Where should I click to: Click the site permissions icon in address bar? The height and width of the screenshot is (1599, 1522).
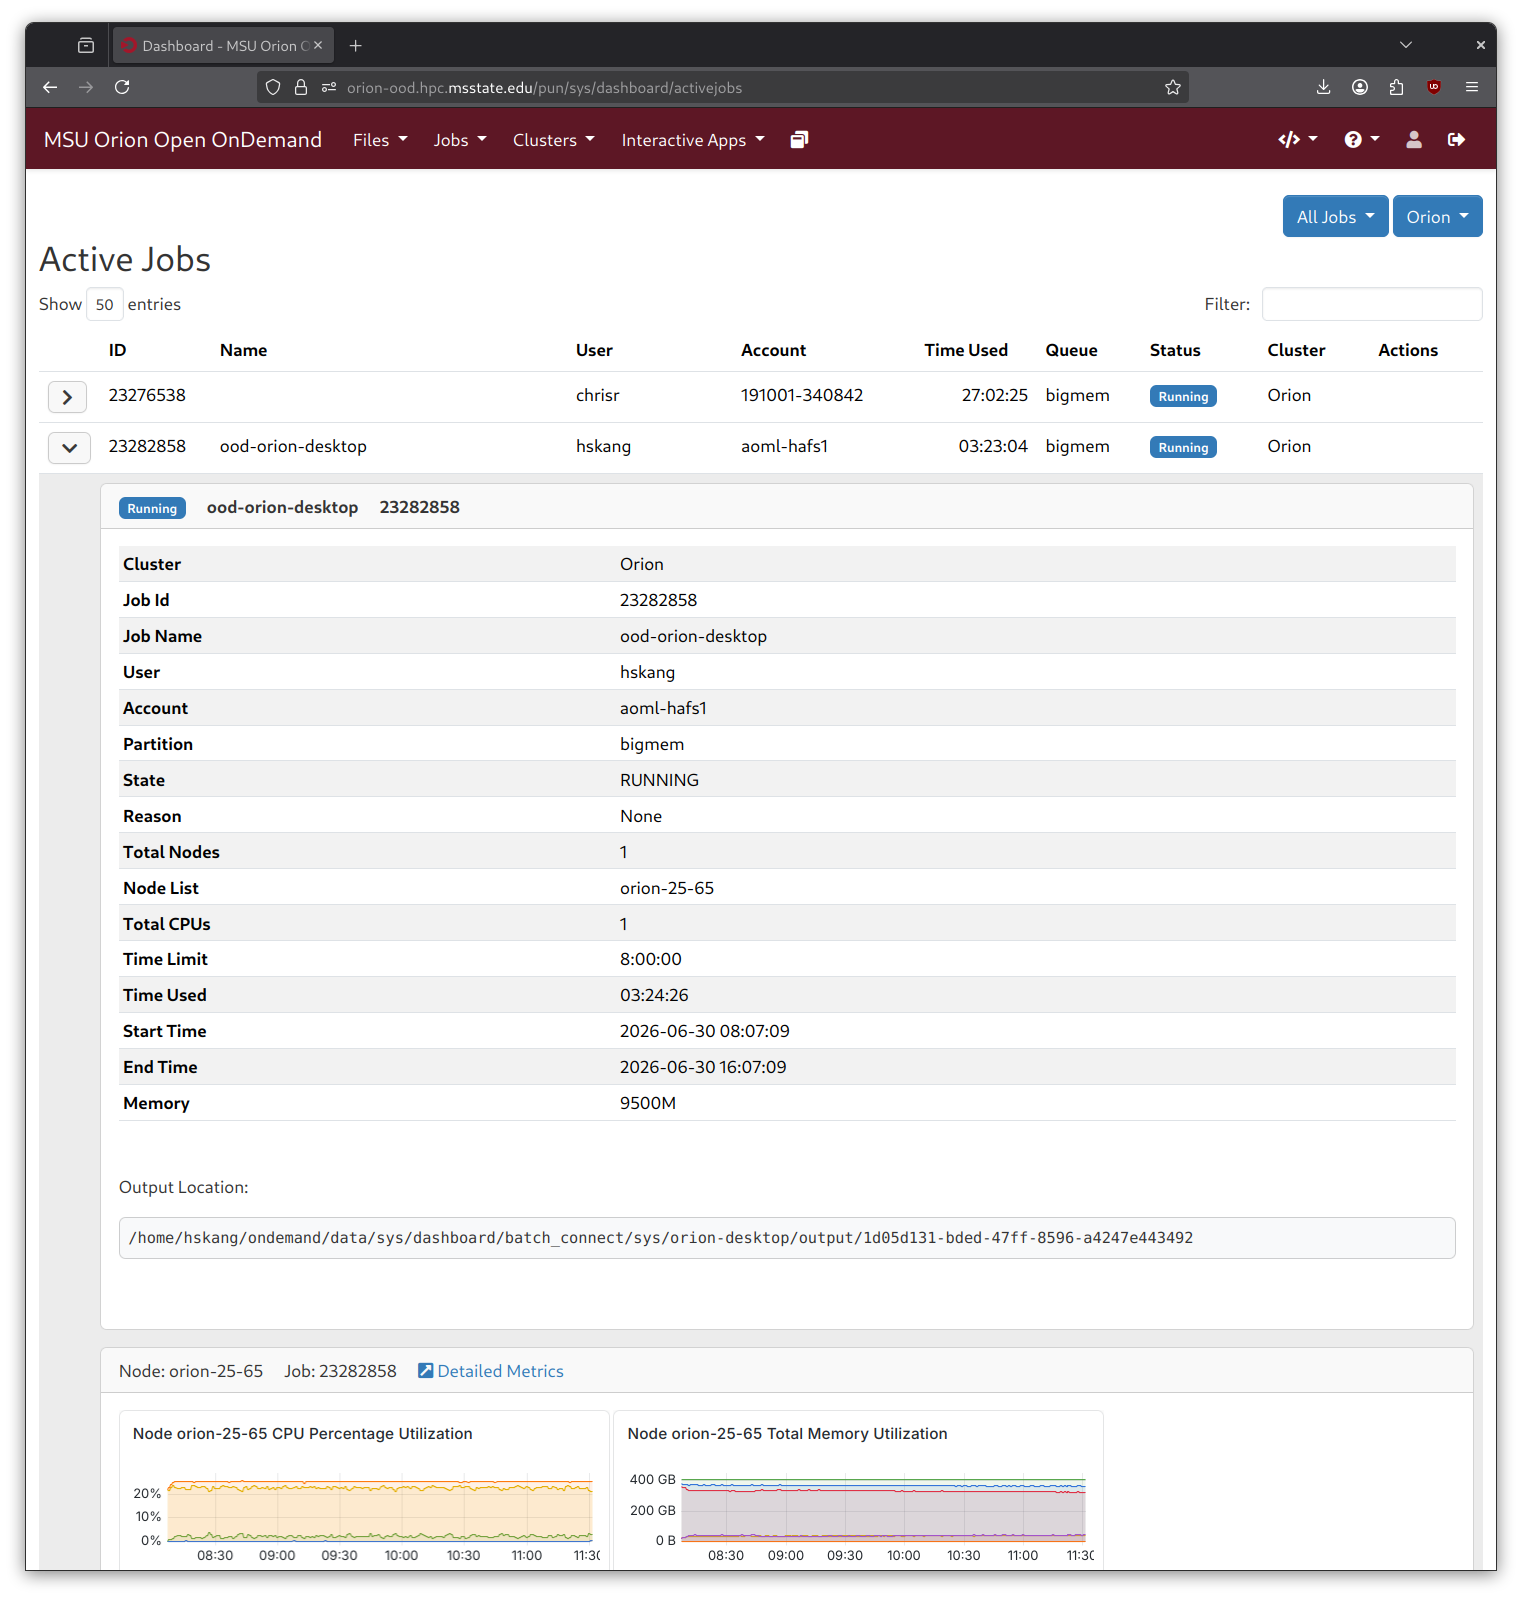coord(329,87)
